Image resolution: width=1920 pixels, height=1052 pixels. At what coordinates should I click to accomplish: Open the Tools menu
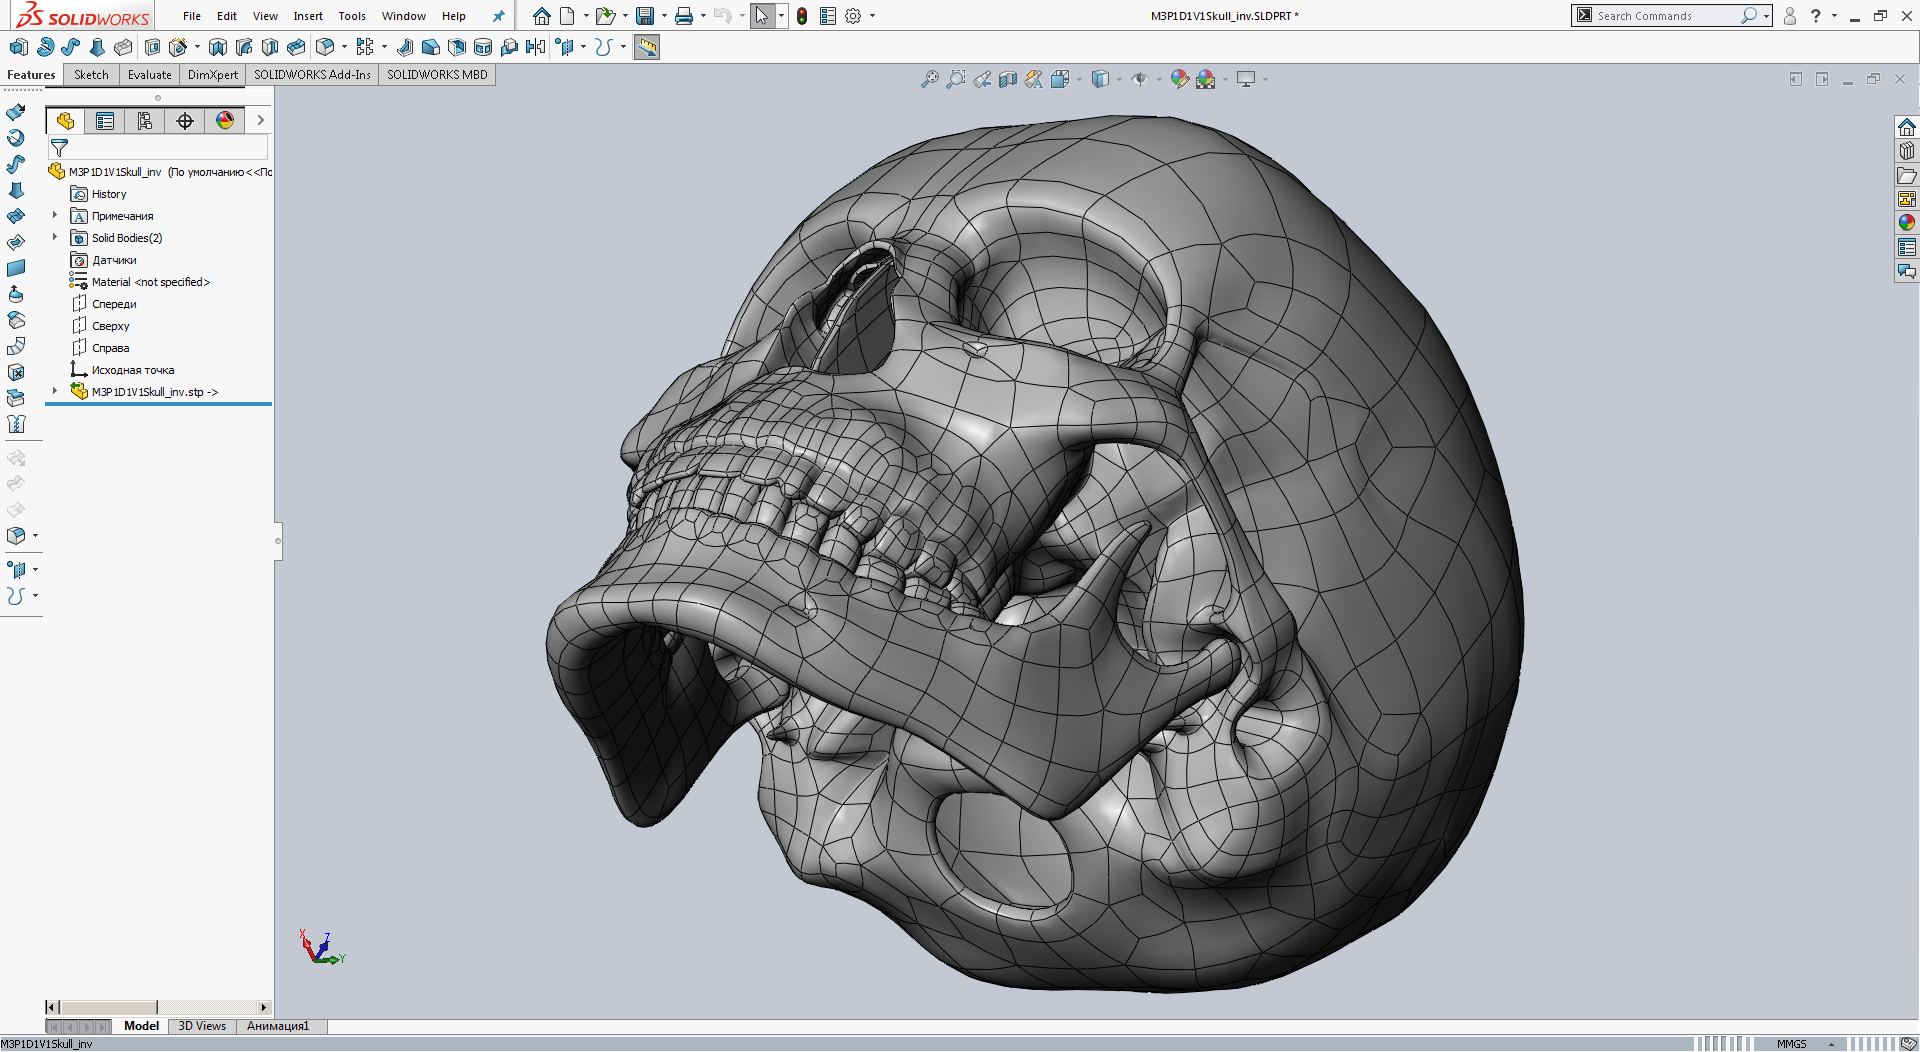click(x=352, y=16)
